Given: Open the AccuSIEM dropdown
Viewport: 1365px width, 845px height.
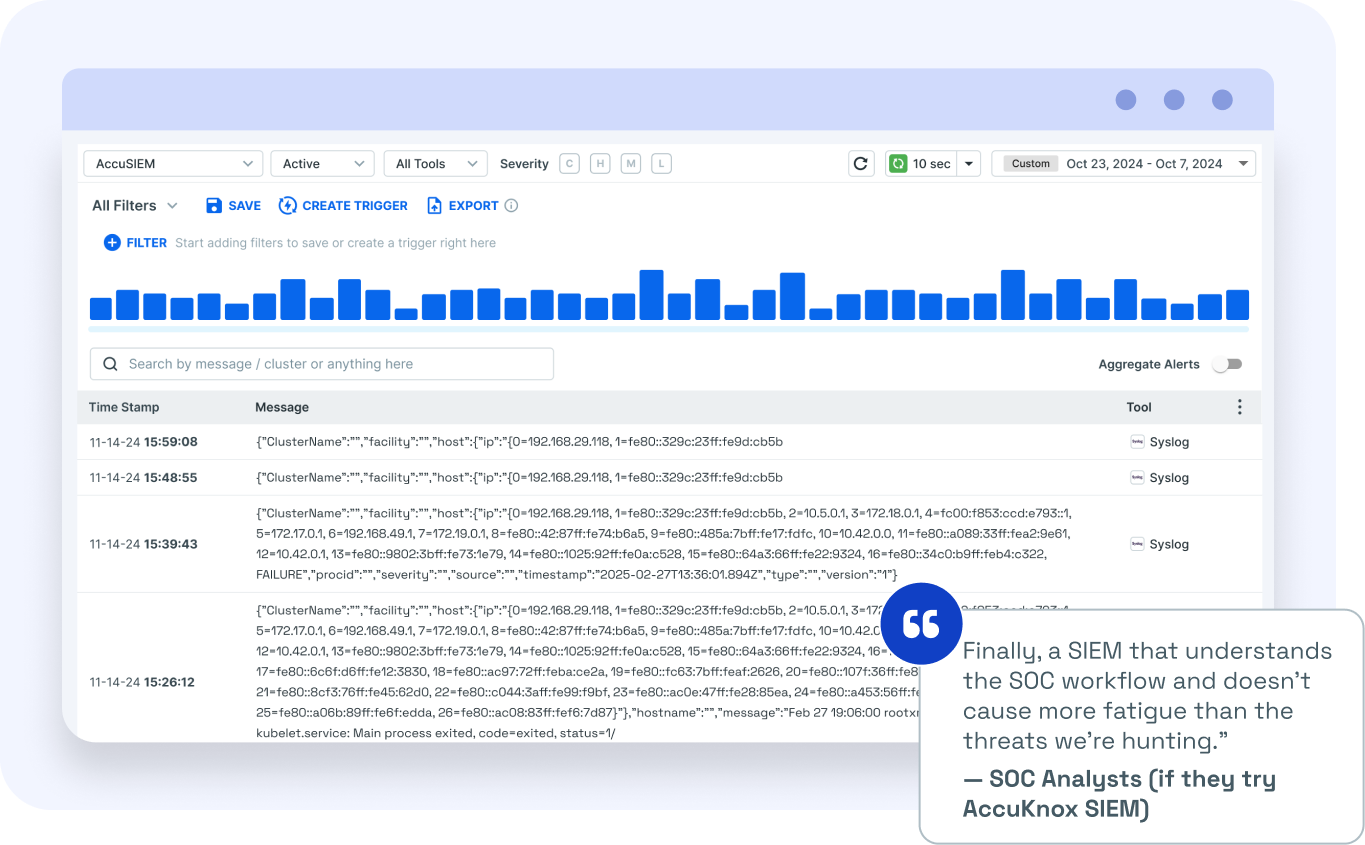Looking at the screenshot, I should 173,164.
